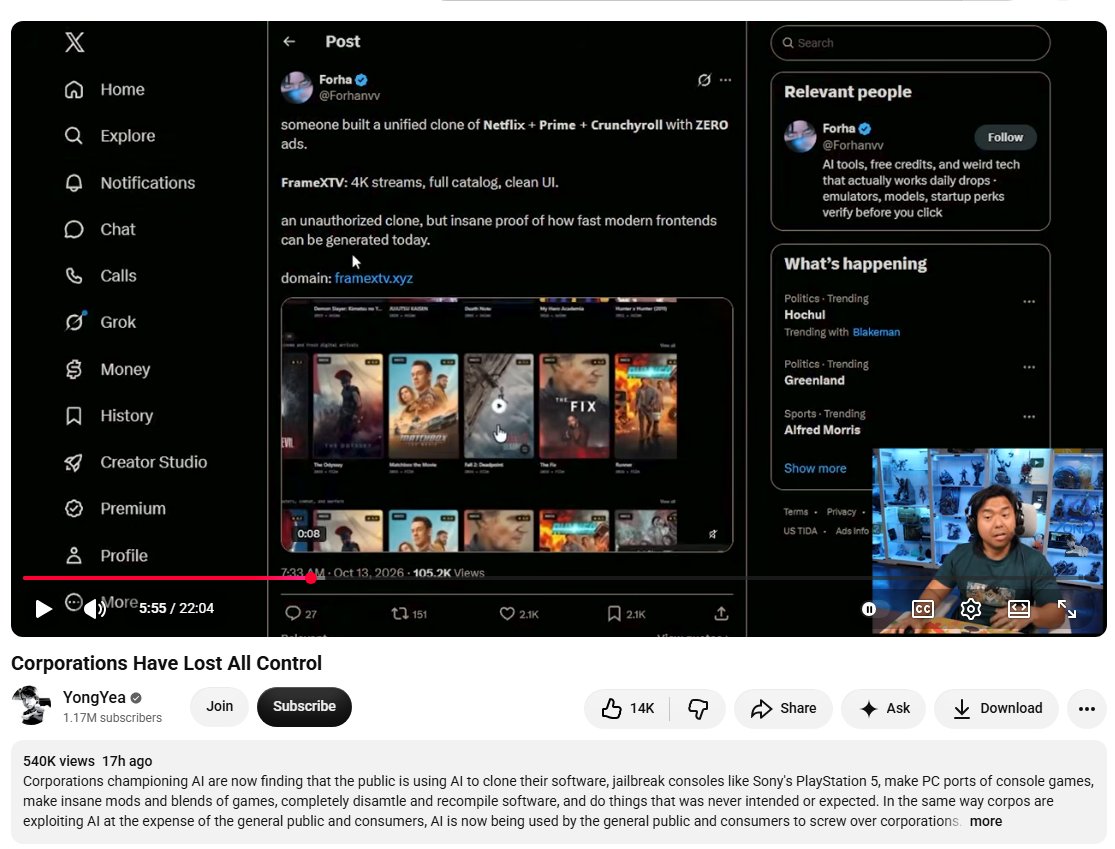The image size is (1115, 849).
Task: Open post options three-dot menu
Action: (x=725, y=80)
